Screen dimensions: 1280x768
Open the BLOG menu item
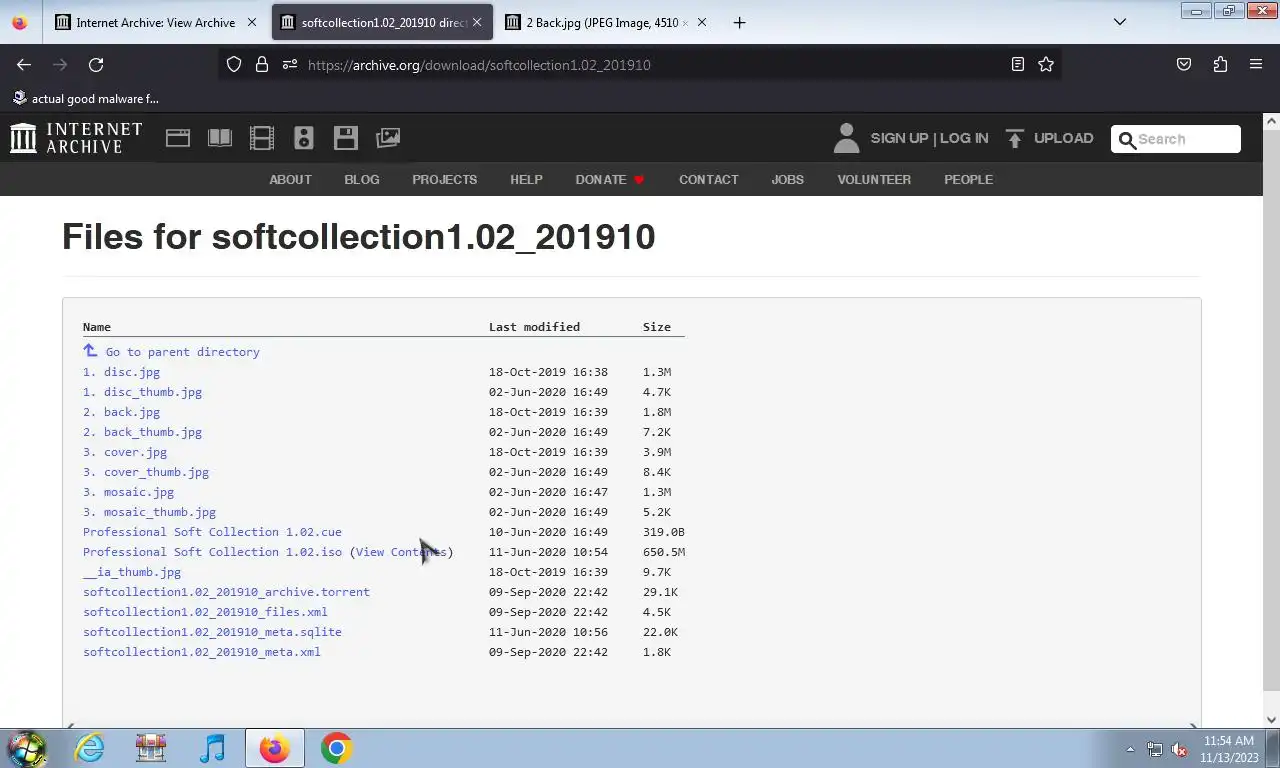click(362, 180)
